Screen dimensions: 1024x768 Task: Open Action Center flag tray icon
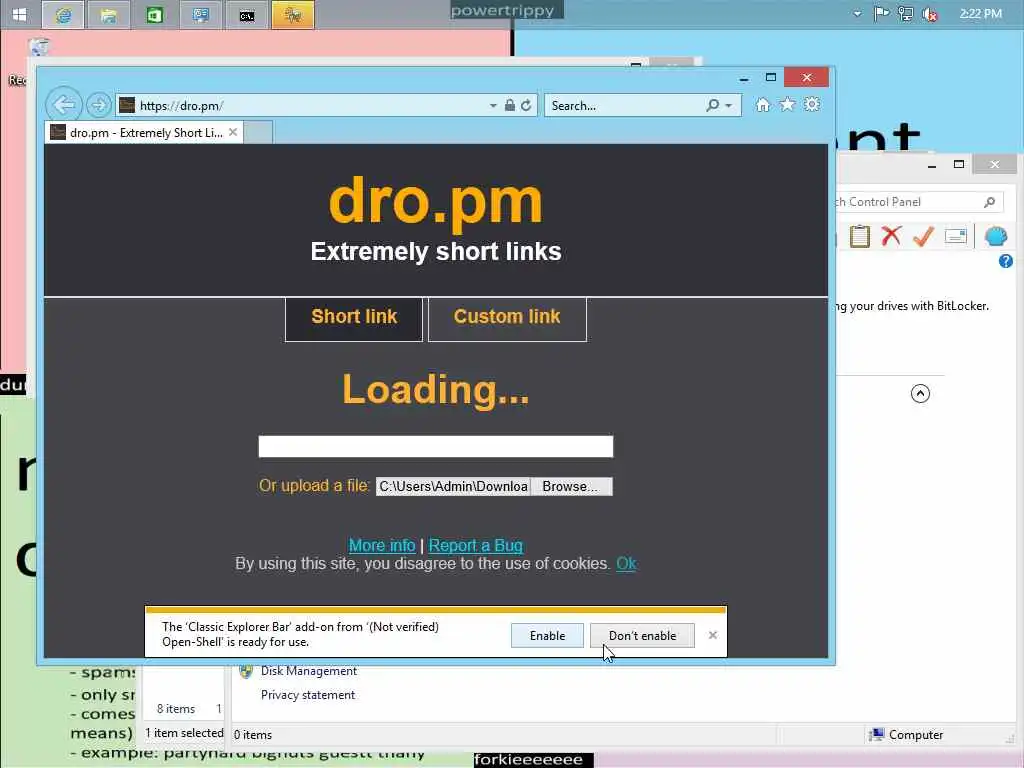[x=881, y=14]
